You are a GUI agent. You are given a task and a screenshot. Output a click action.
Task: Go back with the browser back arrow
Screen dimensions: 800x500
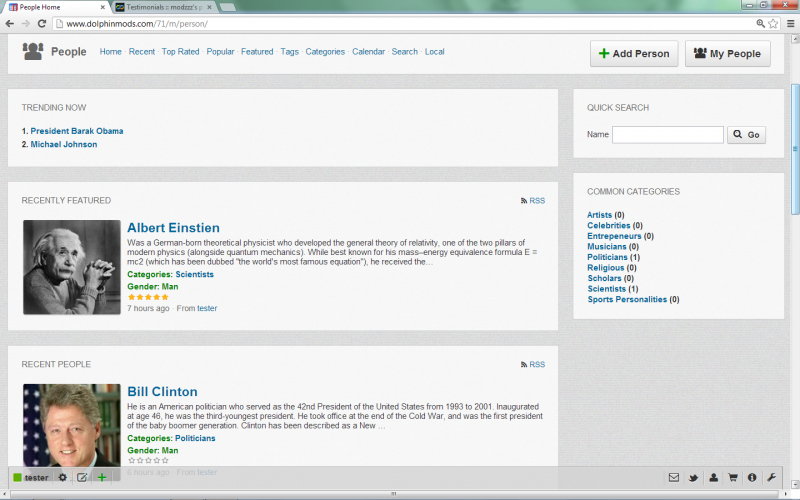coord(9,23)
